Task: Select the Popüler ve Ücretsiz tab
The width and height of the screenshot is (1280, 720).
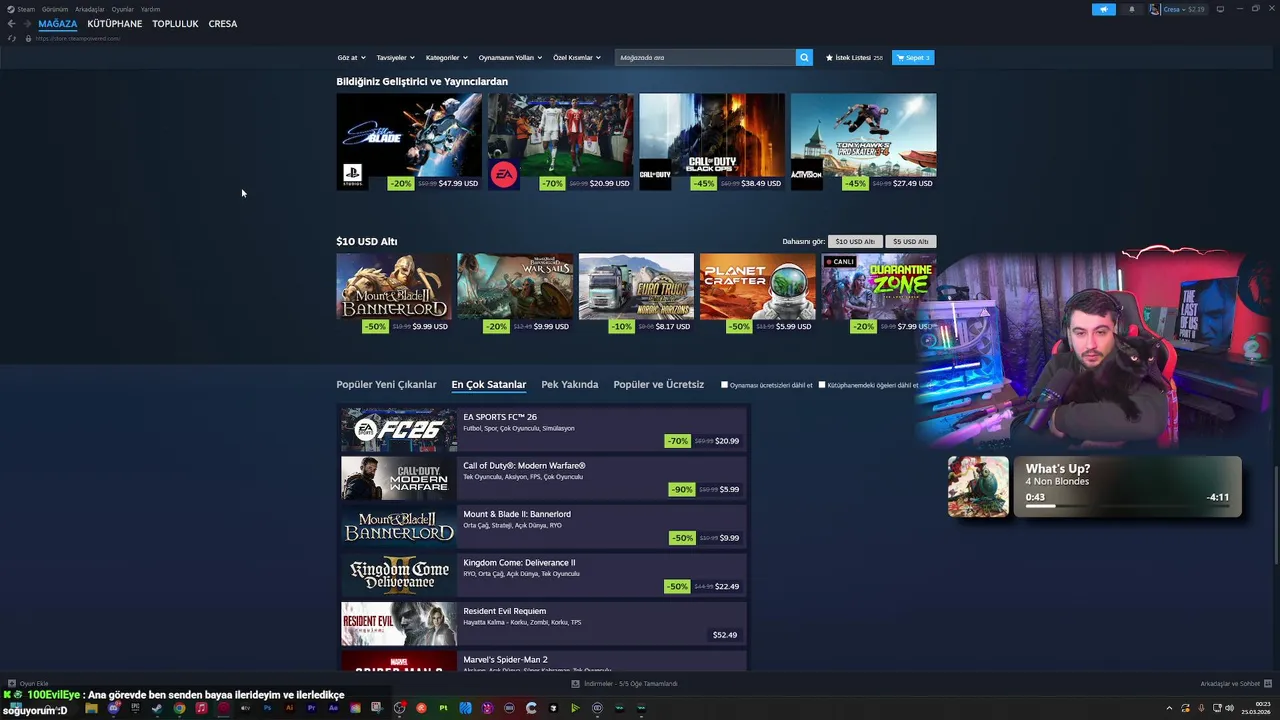Action: coord(659,384)
